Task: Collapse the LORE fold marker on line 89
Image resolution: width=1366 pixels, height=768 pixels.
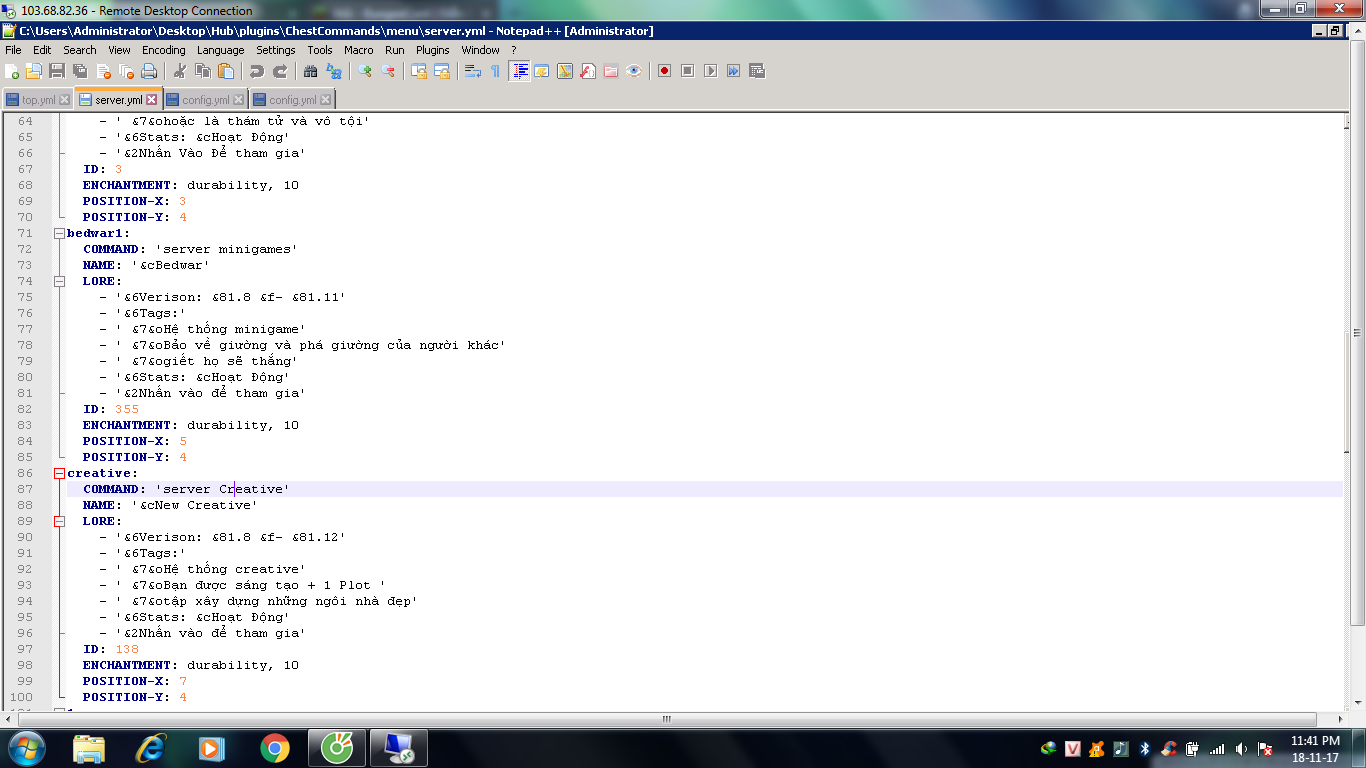Action: pos(59,521)
